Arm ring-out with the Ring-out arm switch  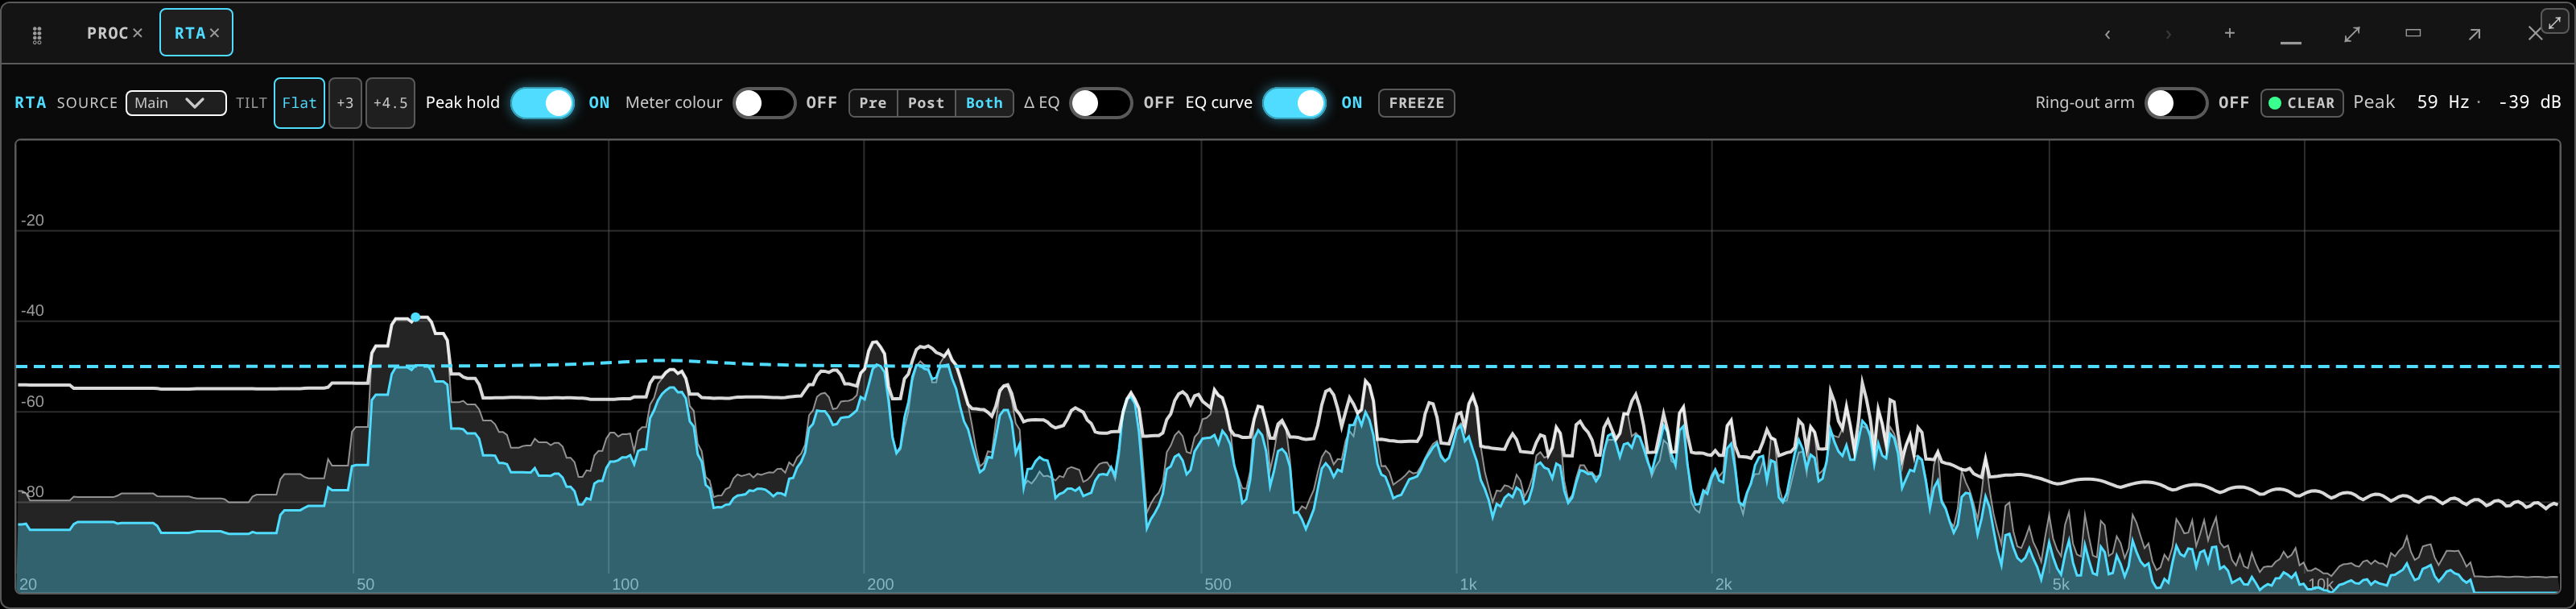click(2176, 103)
